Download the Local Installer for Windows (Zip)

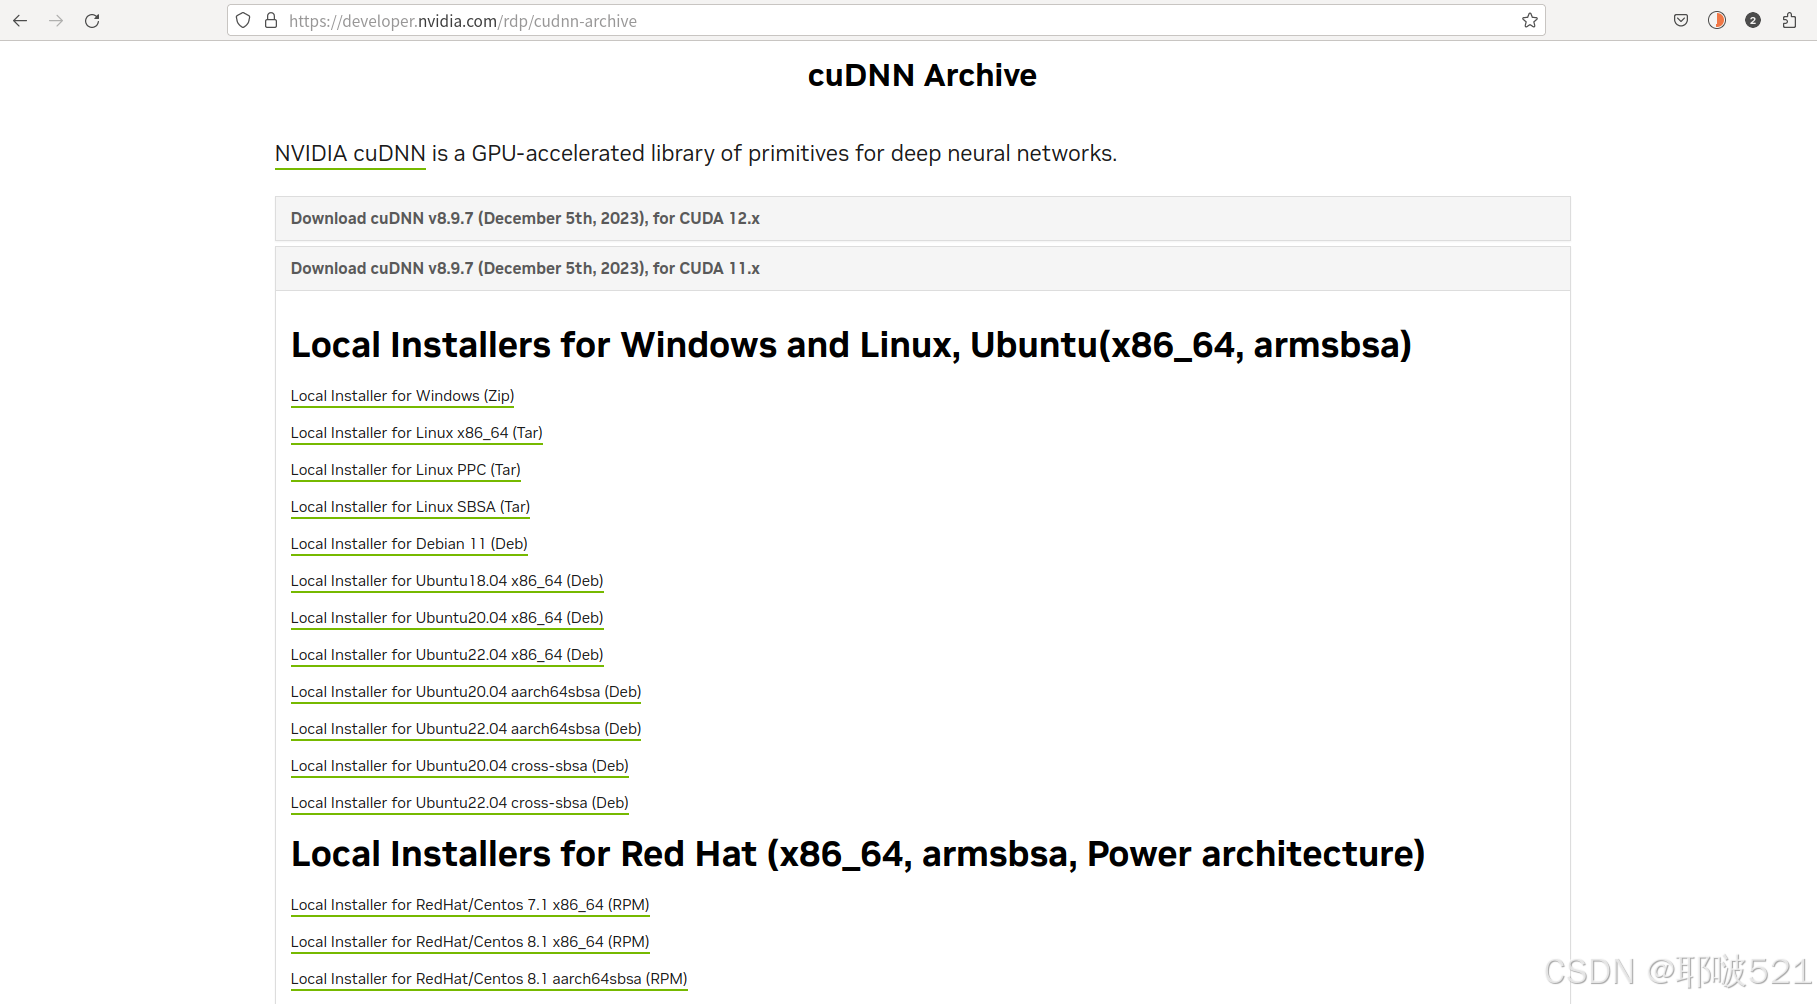(x=402, y=395)
